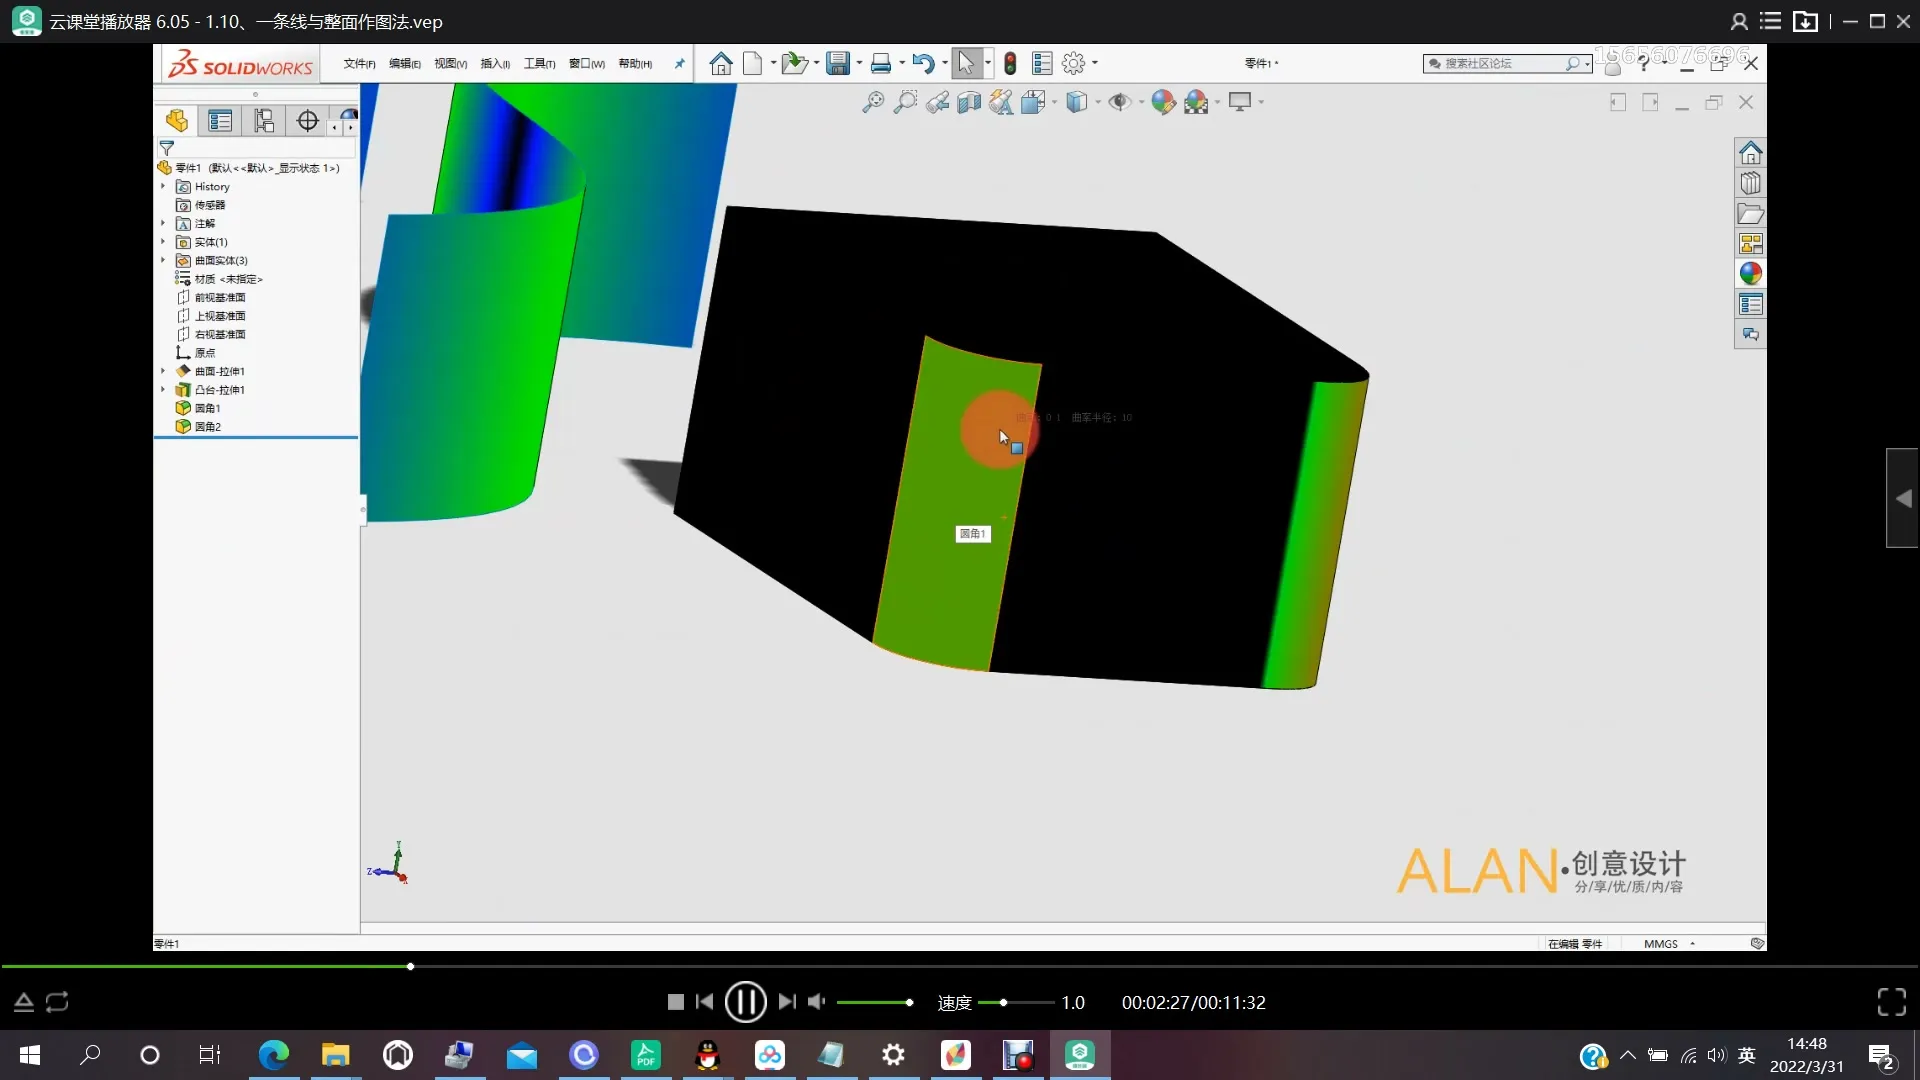This screenshot has height=1080, width=1920.
Task: Open the PropertyManager tab icon
Action: click(x=220, y=121)
